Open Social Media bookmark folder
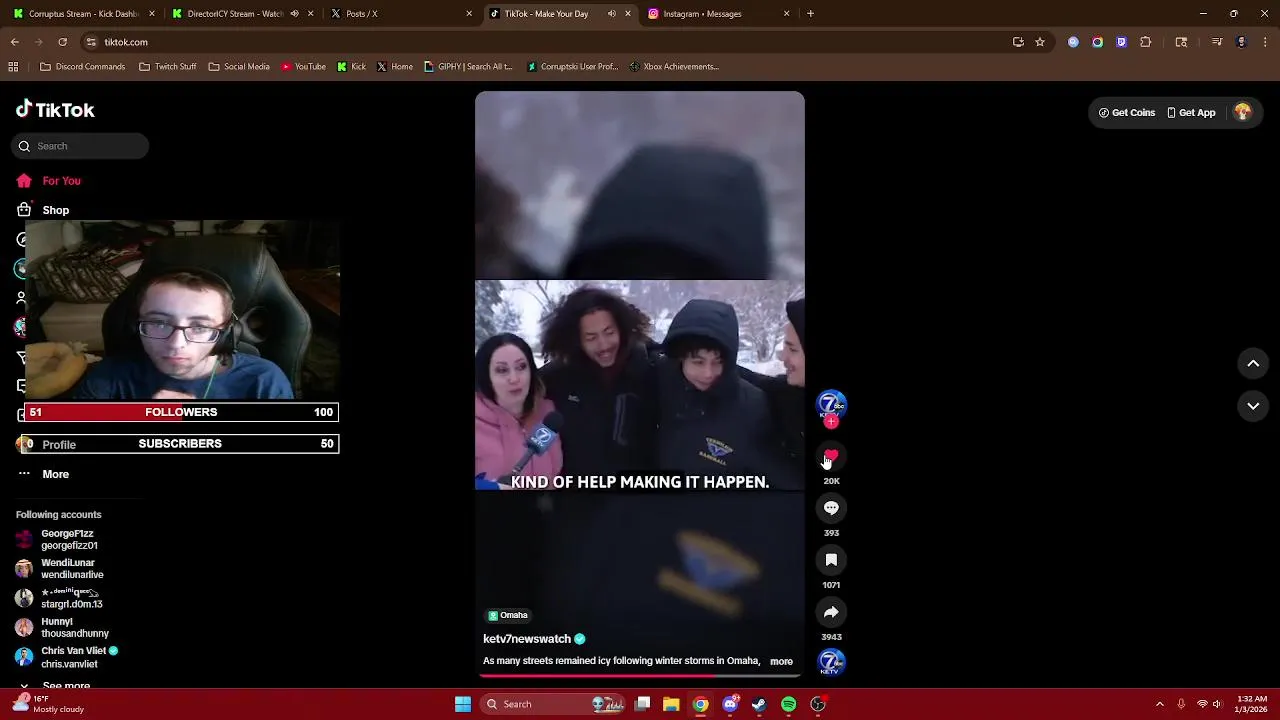The width and height of the screenshot is (1280, 720). click(x=239, y=67)
